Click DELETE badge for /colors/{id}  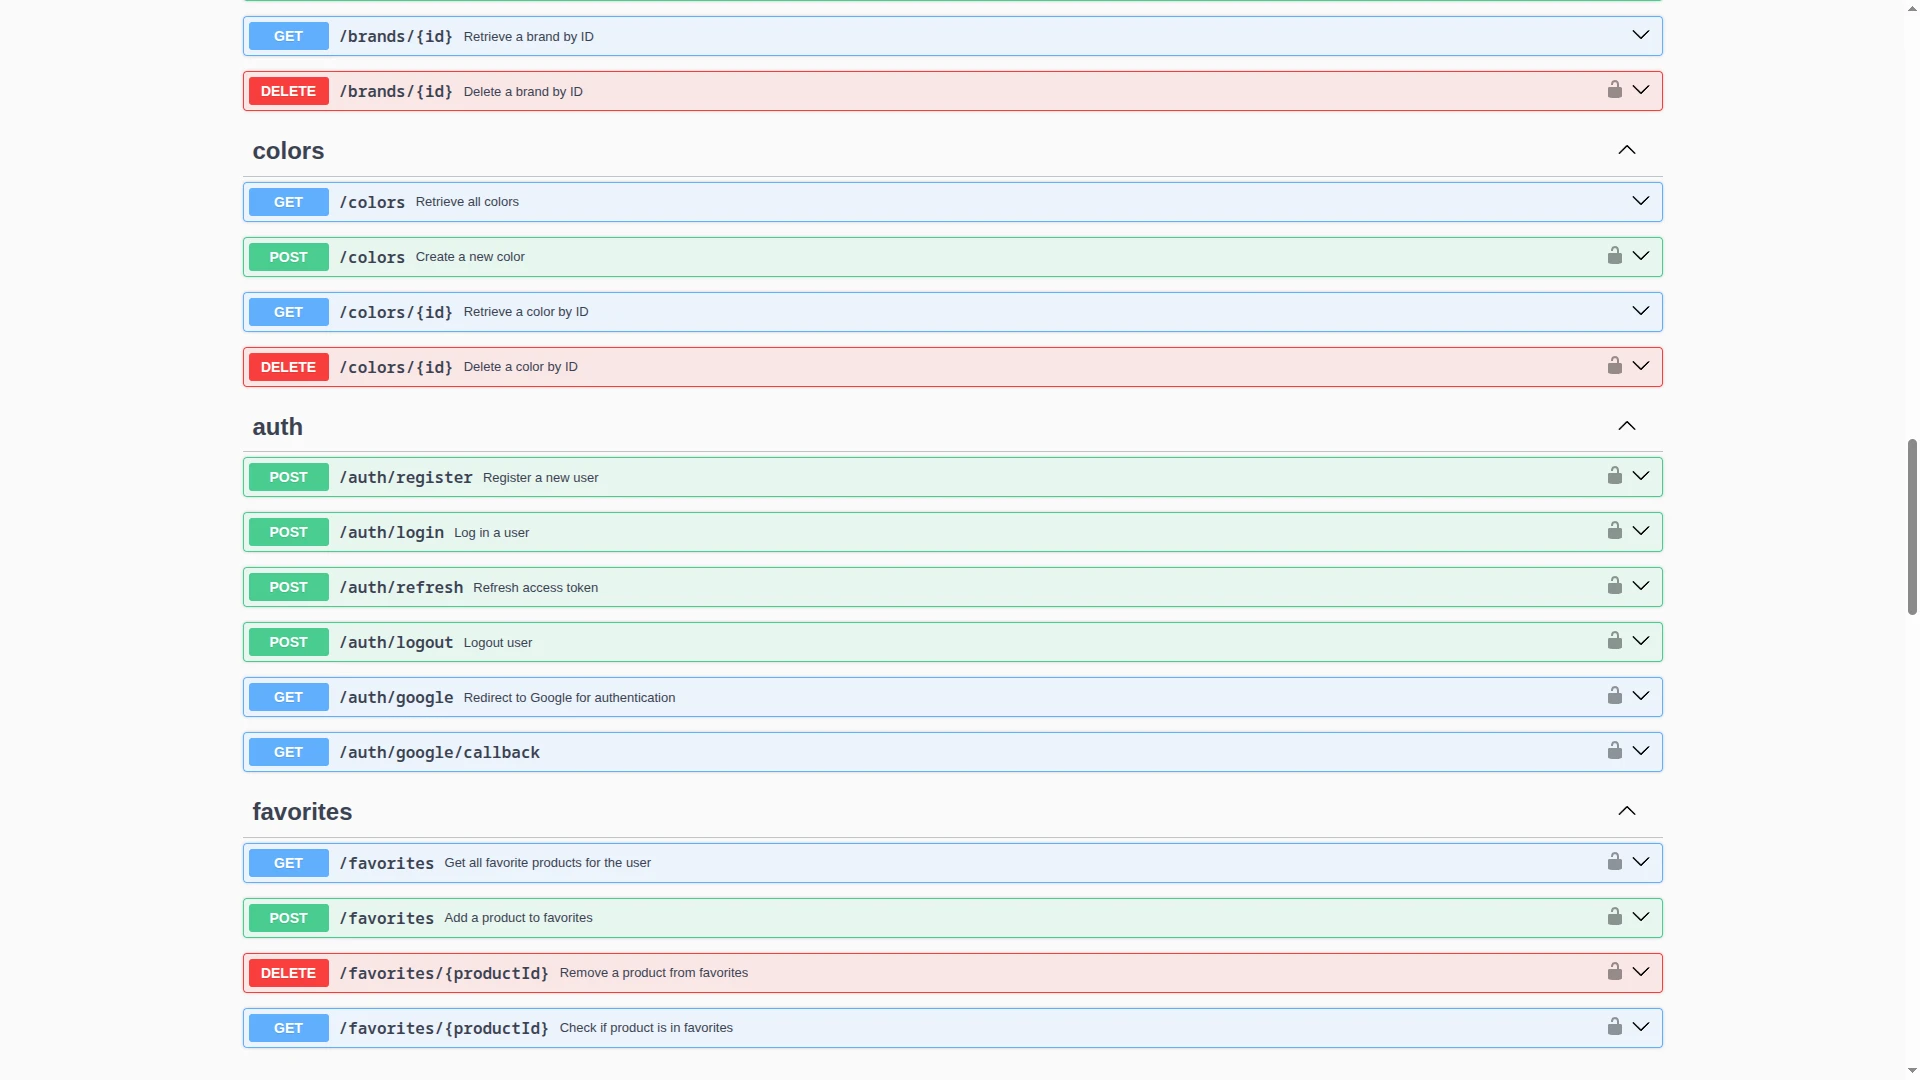click(x=288, y=367)
